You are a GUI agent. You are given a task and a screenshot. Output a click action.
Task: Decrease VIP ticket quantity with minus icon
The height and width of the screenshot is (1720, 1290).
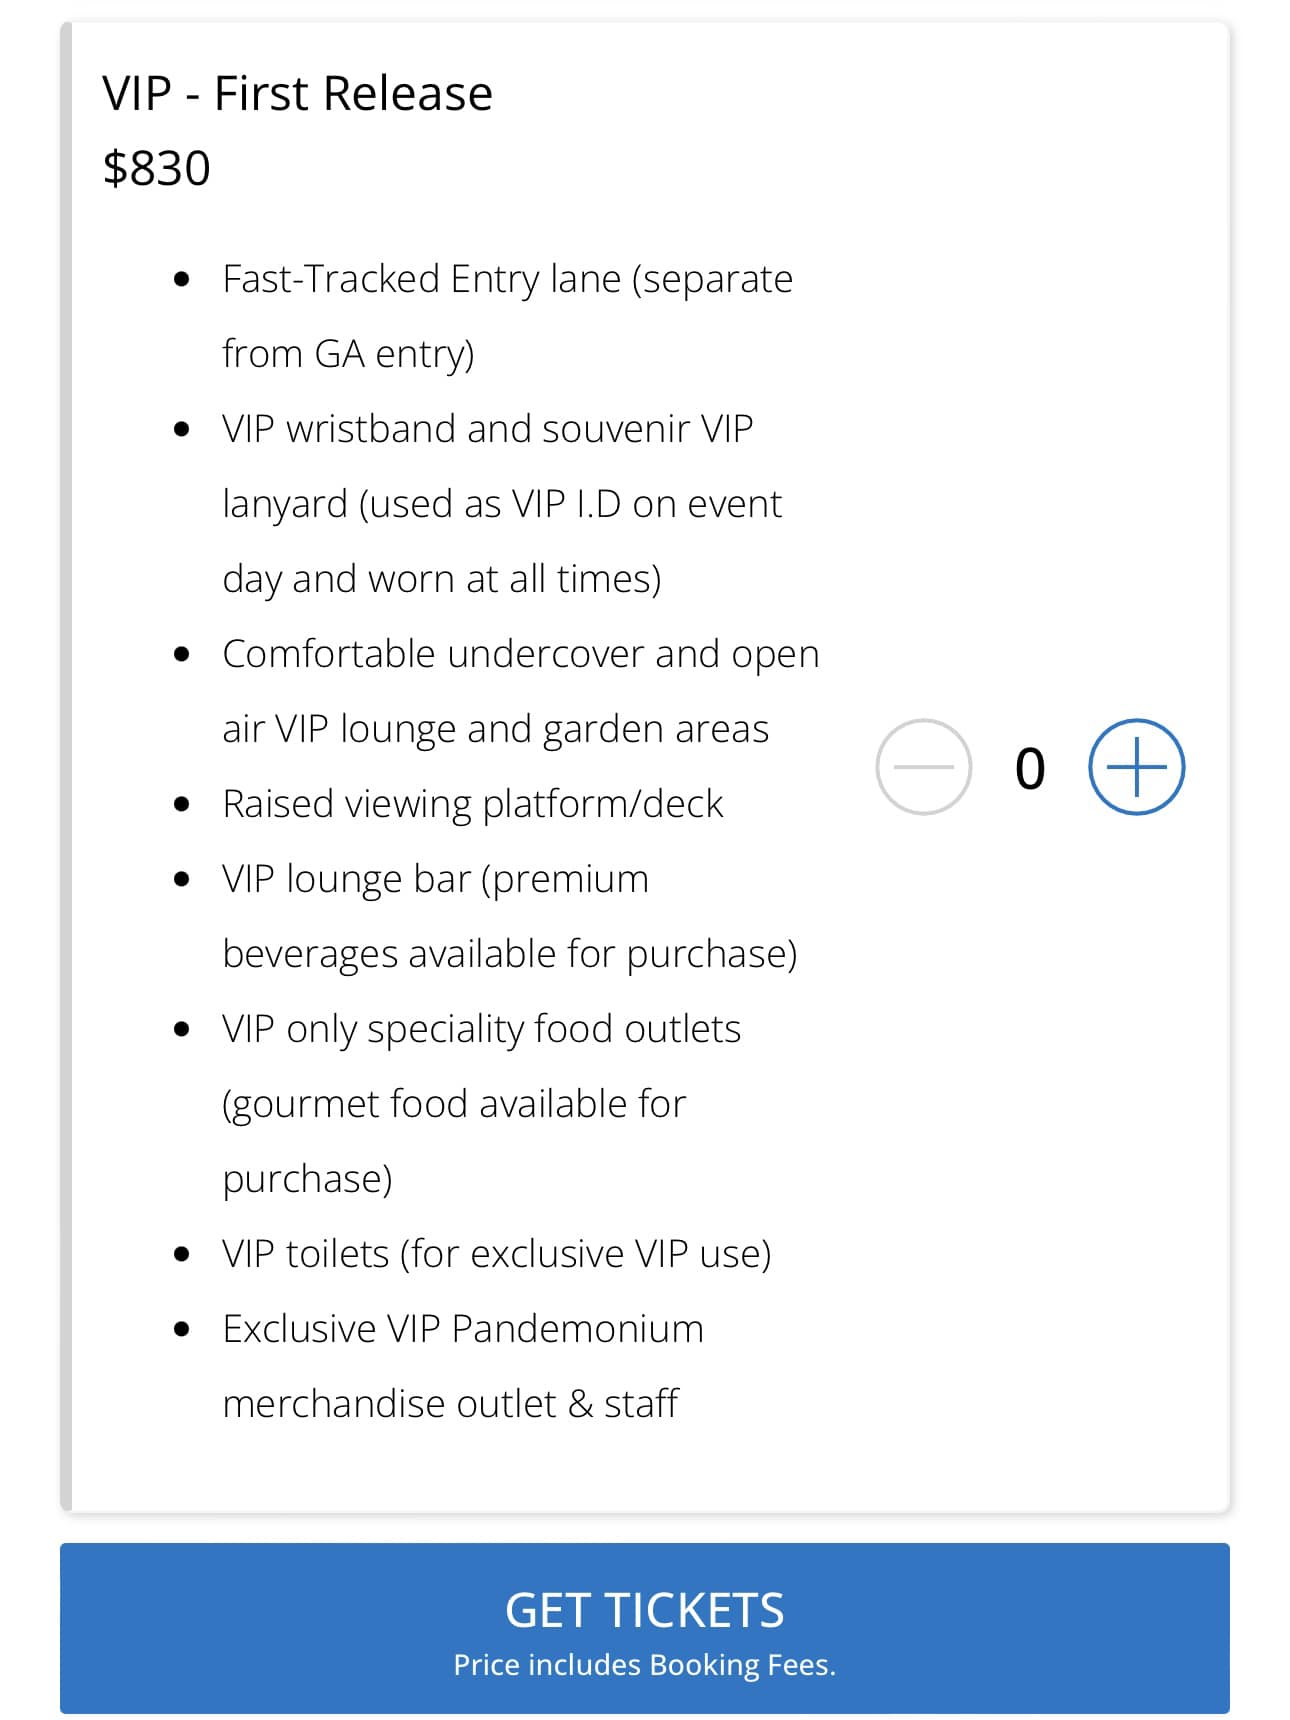tap(923, 767)
